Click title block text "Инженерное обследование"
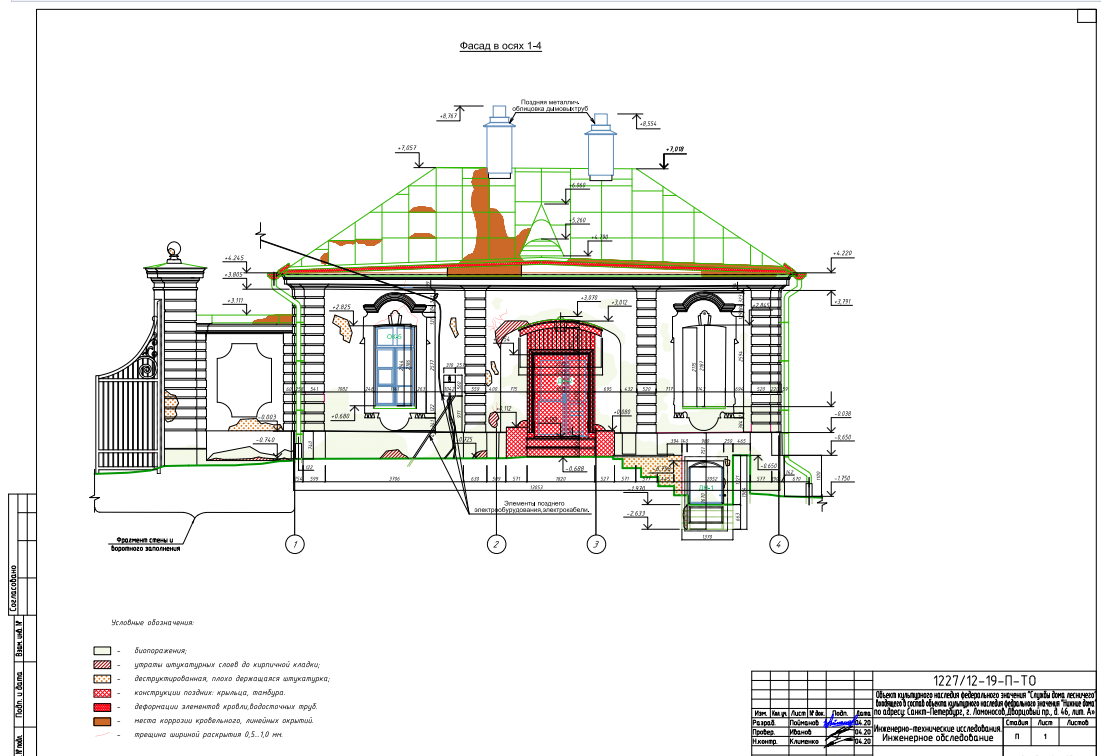 point(938,738)
